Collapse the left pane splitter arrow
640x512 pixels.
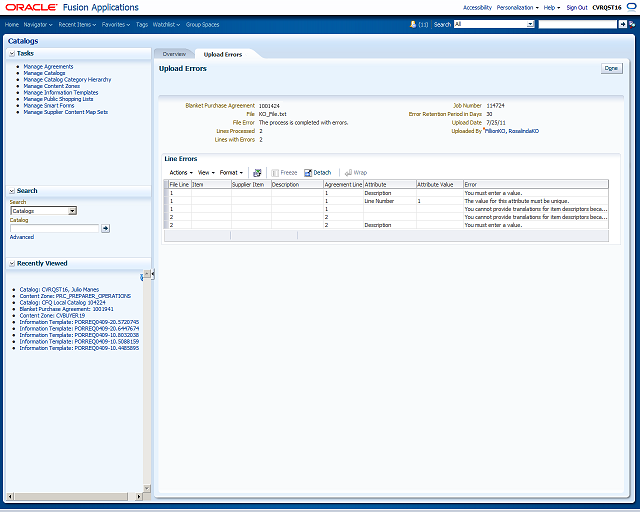click(153, 274)
